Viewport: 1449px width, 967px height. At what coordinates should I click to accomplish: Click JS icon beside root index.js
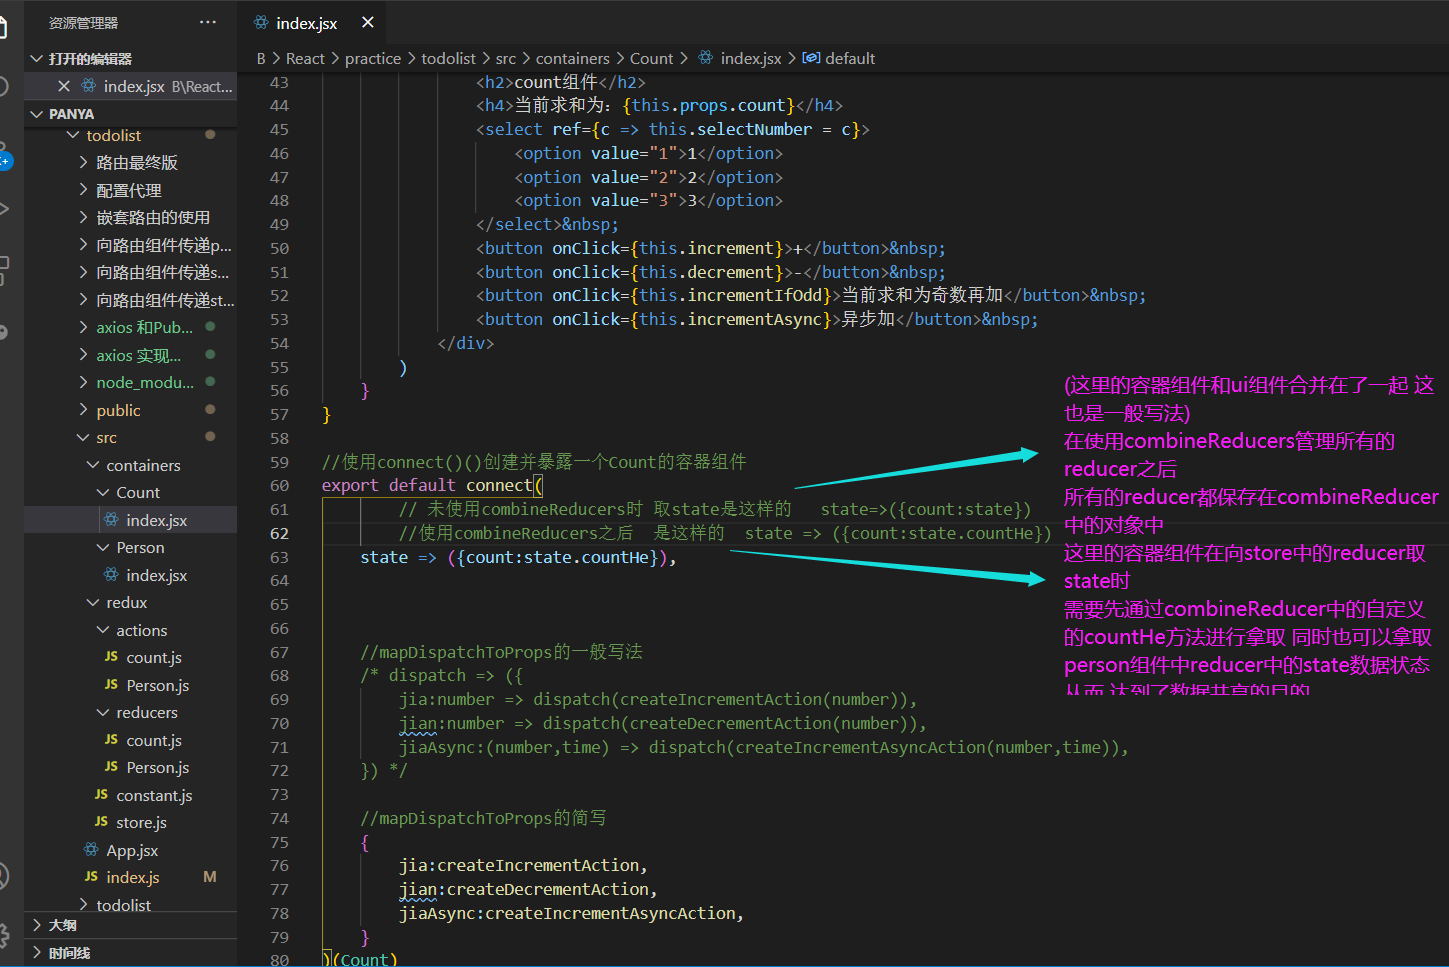pos(91,877)
